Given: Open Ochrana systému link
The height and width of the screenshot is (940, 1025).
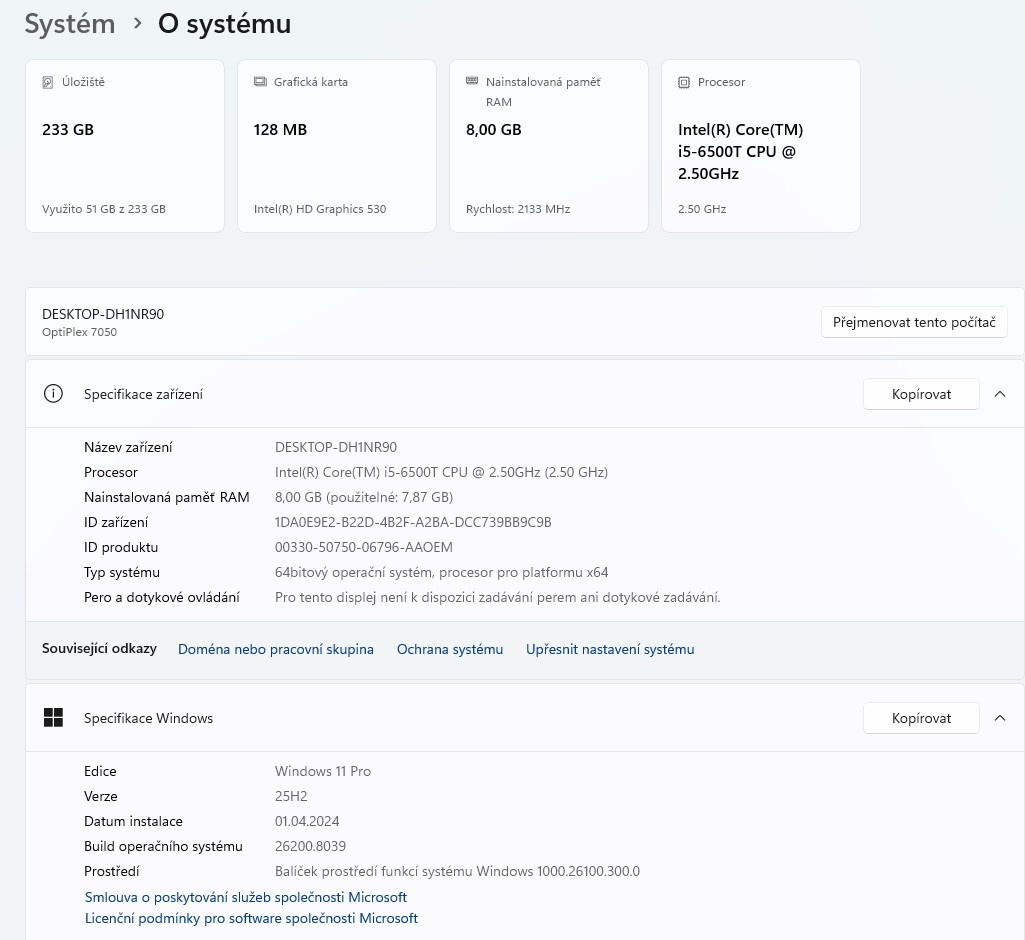Looking at the screenshot, I should click(x=450, y=649).
